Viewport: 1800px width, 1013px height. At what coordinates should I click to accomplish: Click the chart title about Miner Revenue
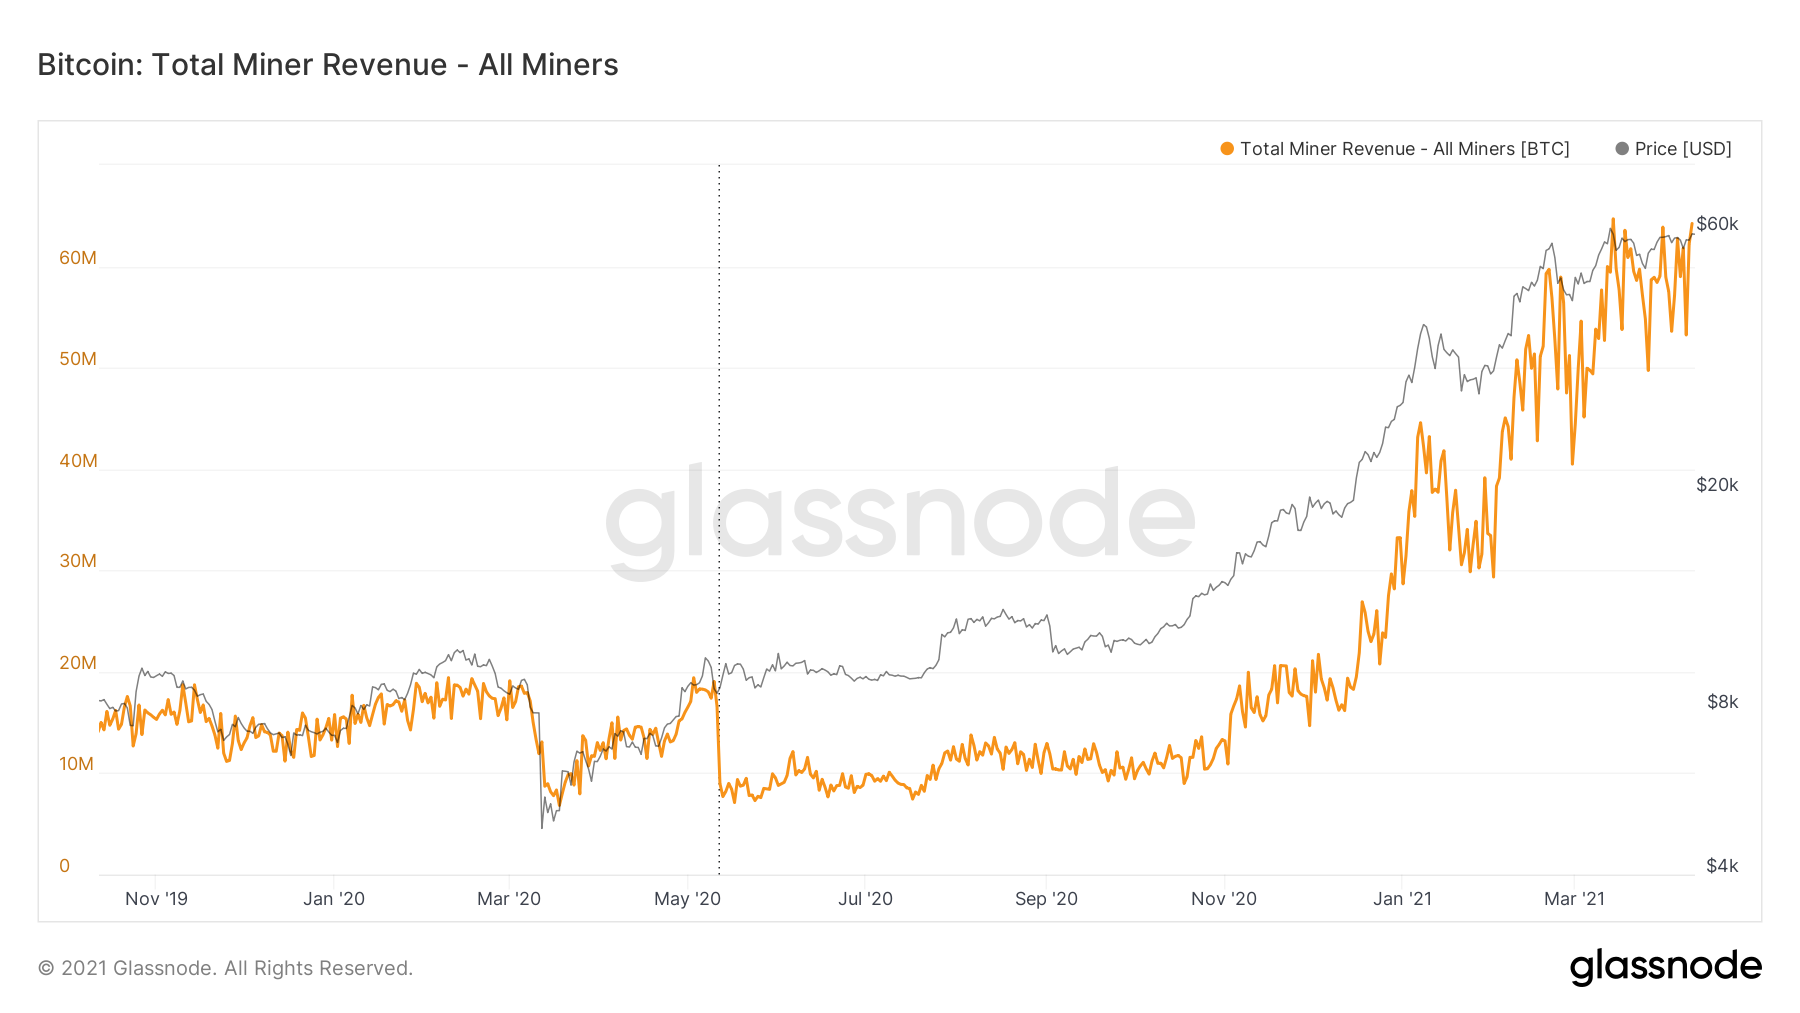tap(328, 65)
